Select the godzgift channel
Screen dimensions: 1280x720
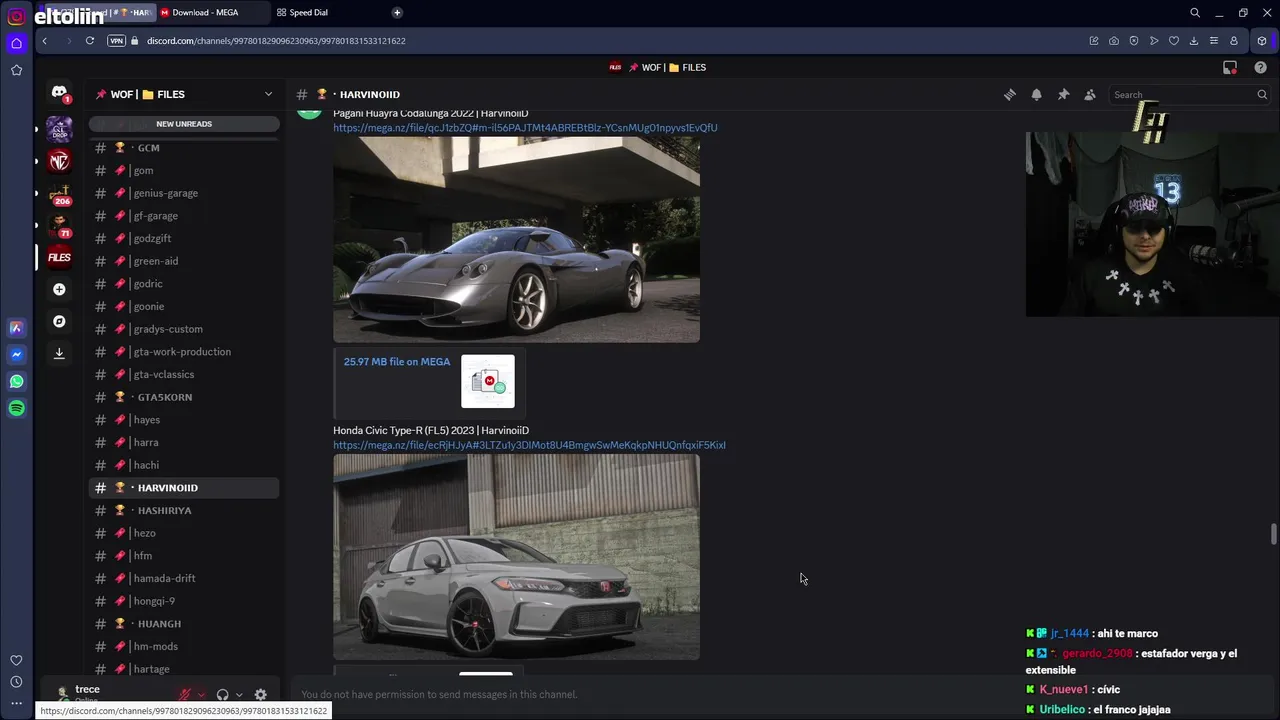(x=184, y=238)
